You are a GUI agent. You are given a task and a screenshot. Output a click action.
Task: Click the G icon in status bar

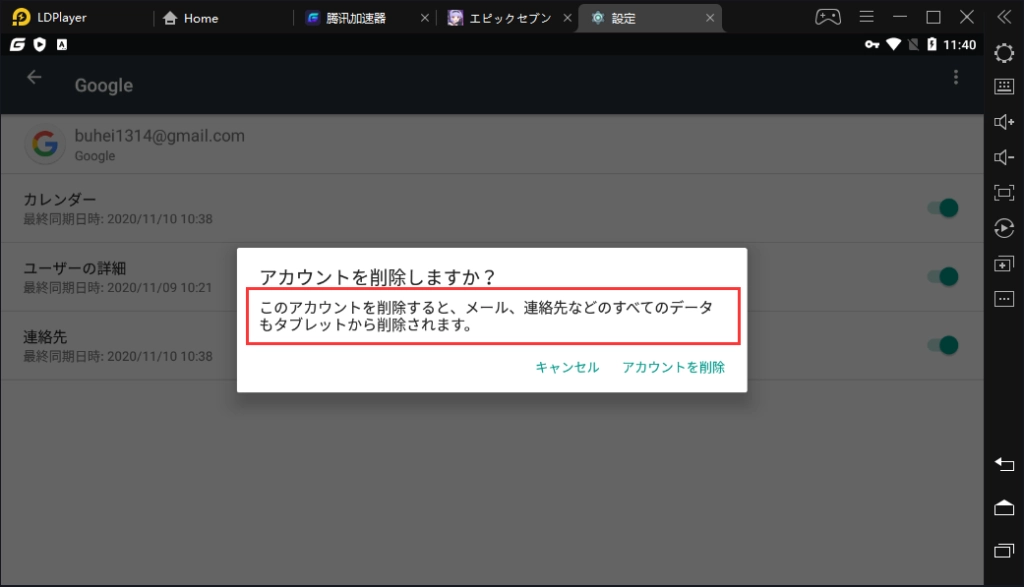17,44
